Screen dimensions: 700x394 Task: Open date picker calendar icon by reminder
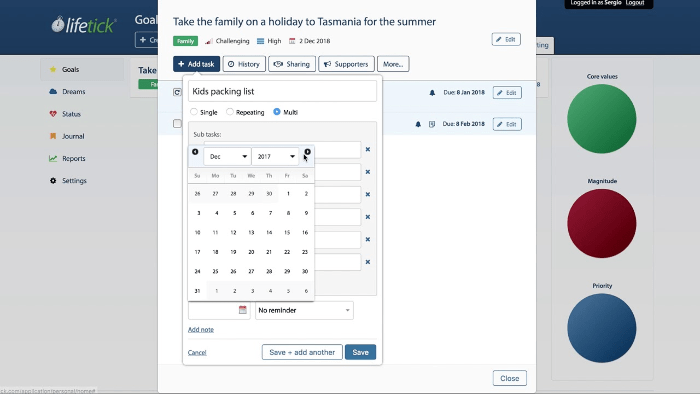[x=242, y=310]
